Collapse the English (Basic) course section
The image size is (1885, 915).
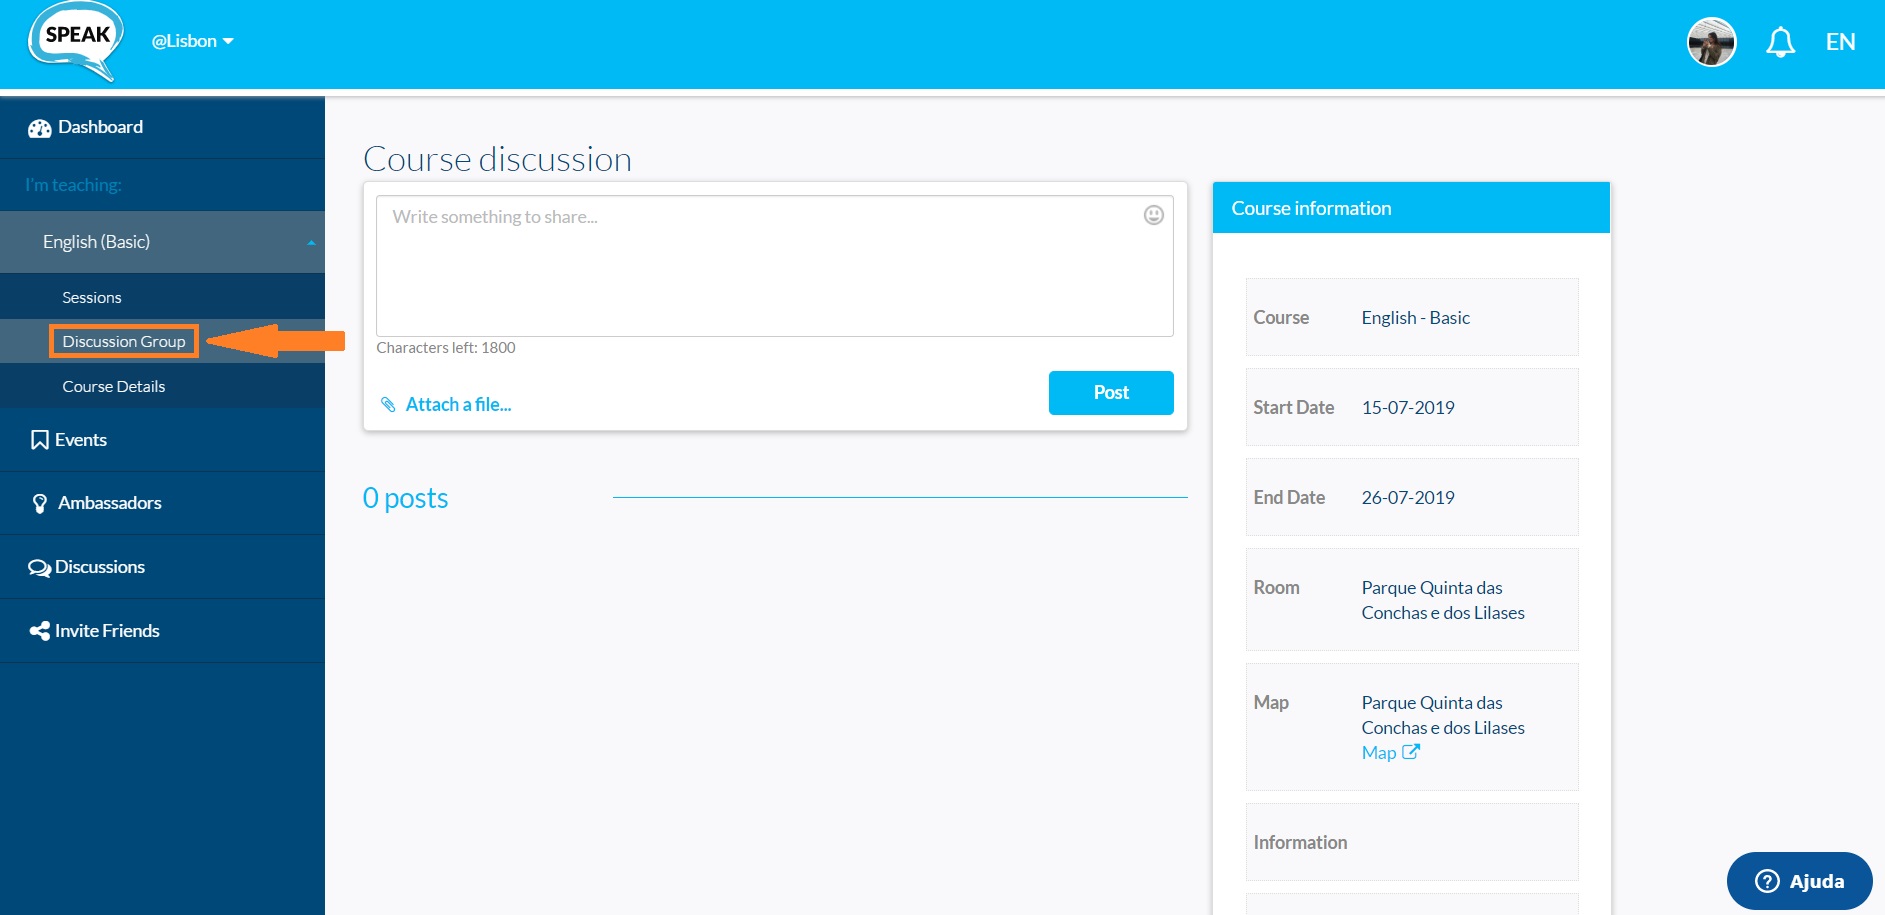(162, 242)
